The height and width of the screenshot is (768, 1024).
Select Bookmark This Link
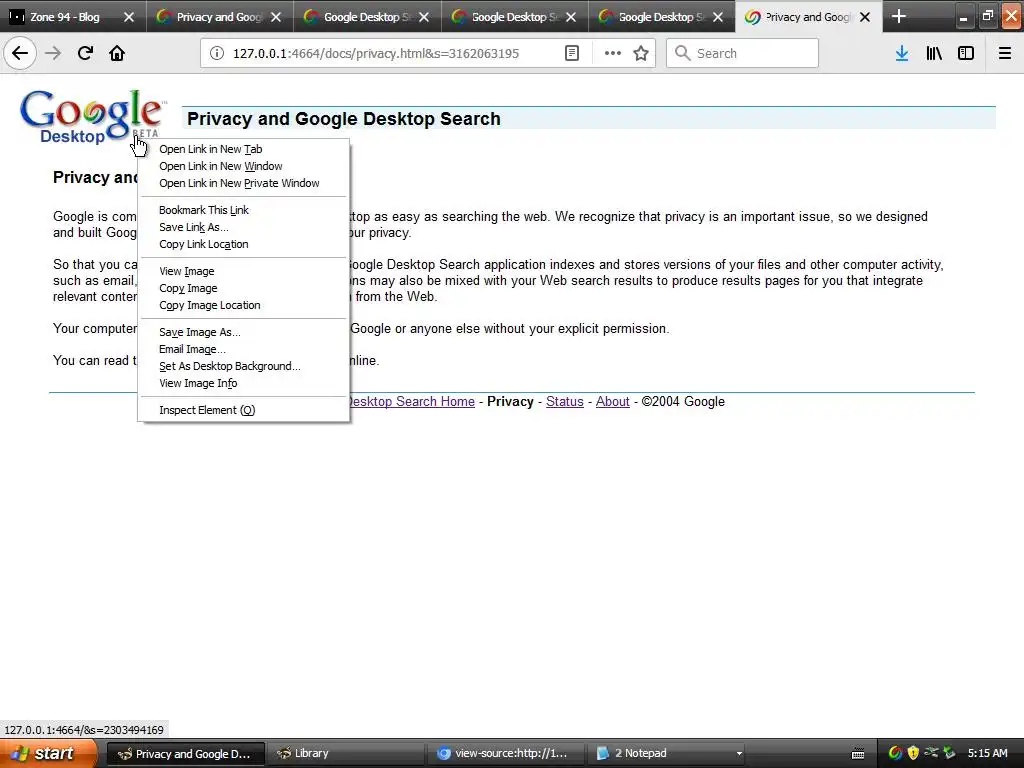(242, 210)
